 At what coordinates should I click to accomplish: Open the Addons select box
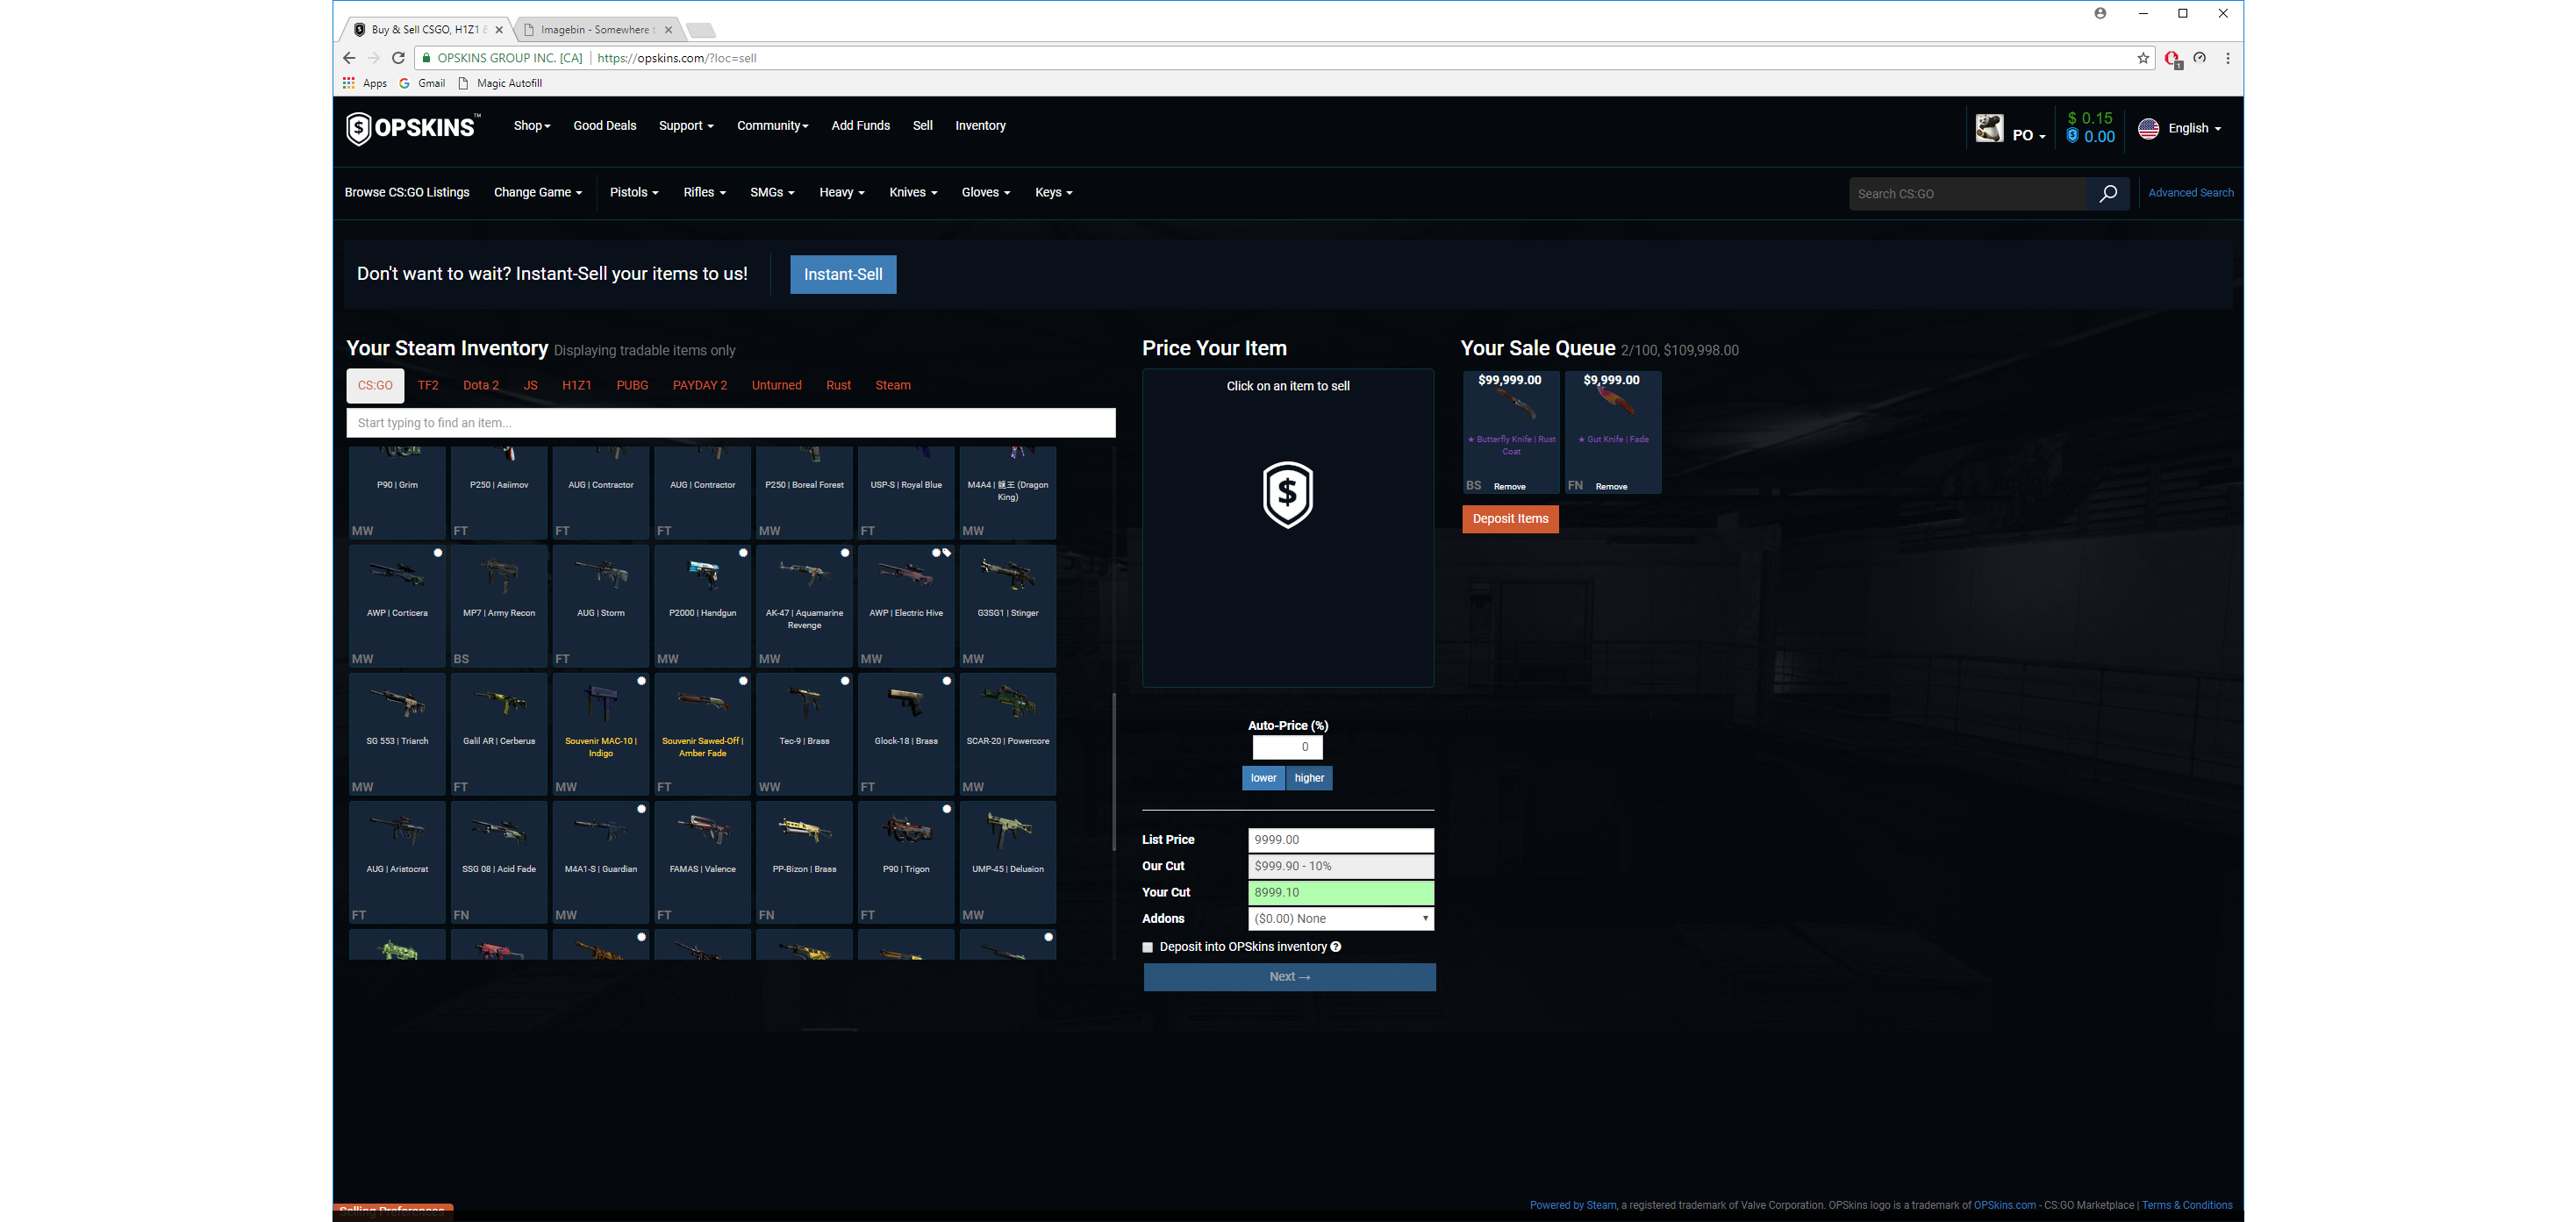(1340, 919)
